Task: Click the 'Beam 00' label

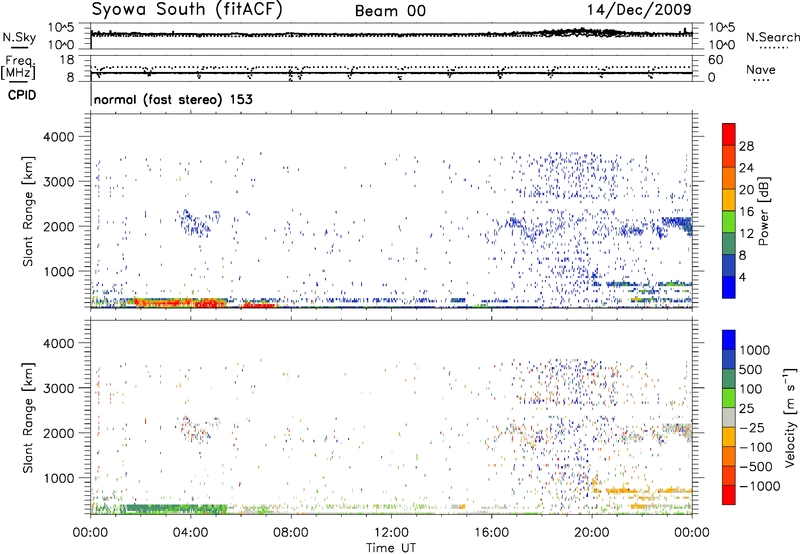Action: click(x=390, y=11)
